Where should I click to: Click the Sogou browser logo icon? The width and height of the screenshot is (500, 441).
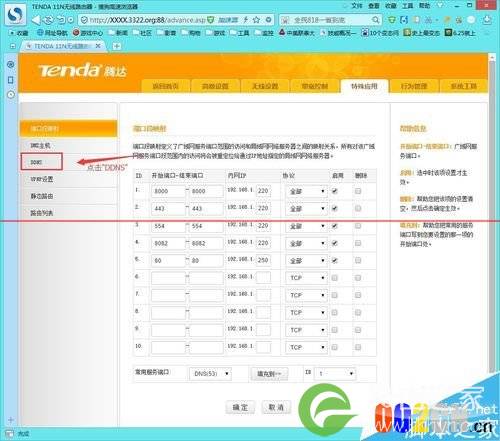(15, 14)
